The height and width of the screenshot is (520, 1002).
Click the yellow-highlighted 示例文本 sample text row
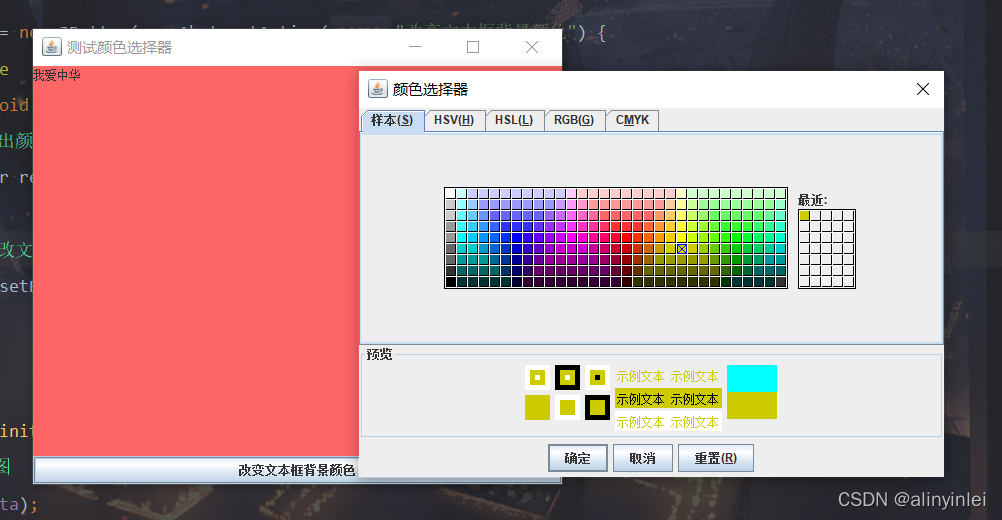(x=668, y=399)
